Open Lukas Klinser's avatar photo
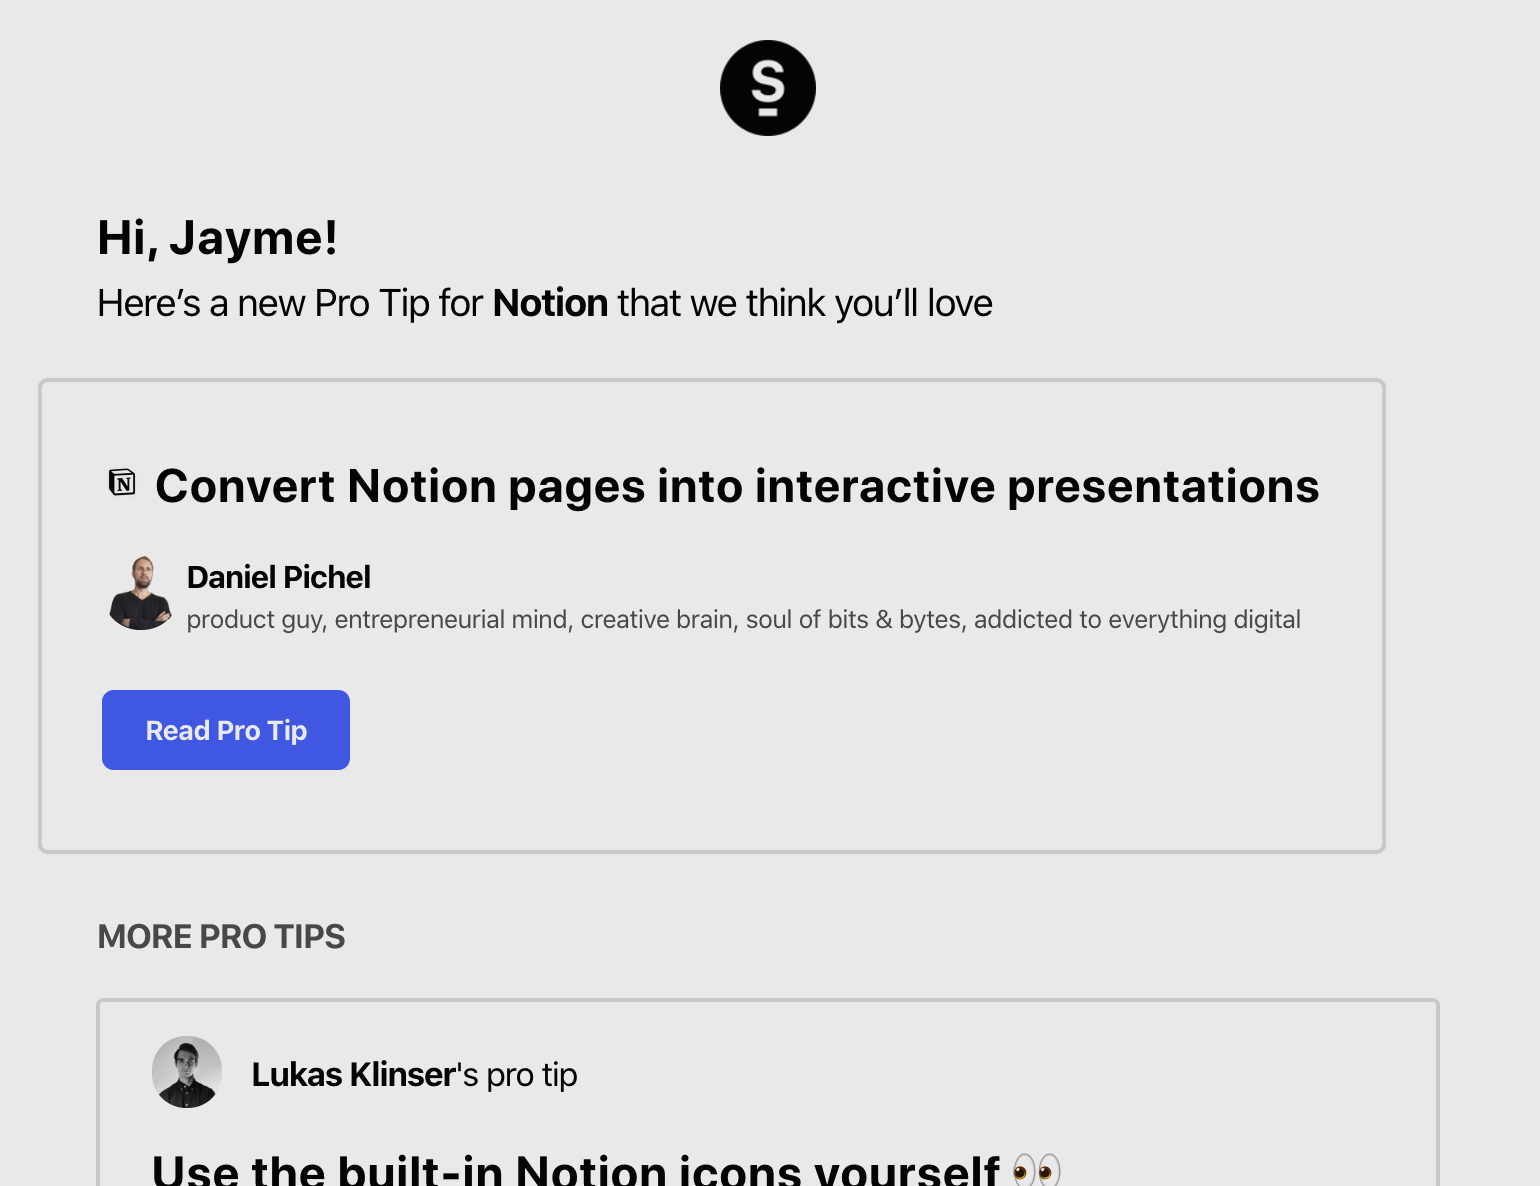 (x=187, y=1072)
